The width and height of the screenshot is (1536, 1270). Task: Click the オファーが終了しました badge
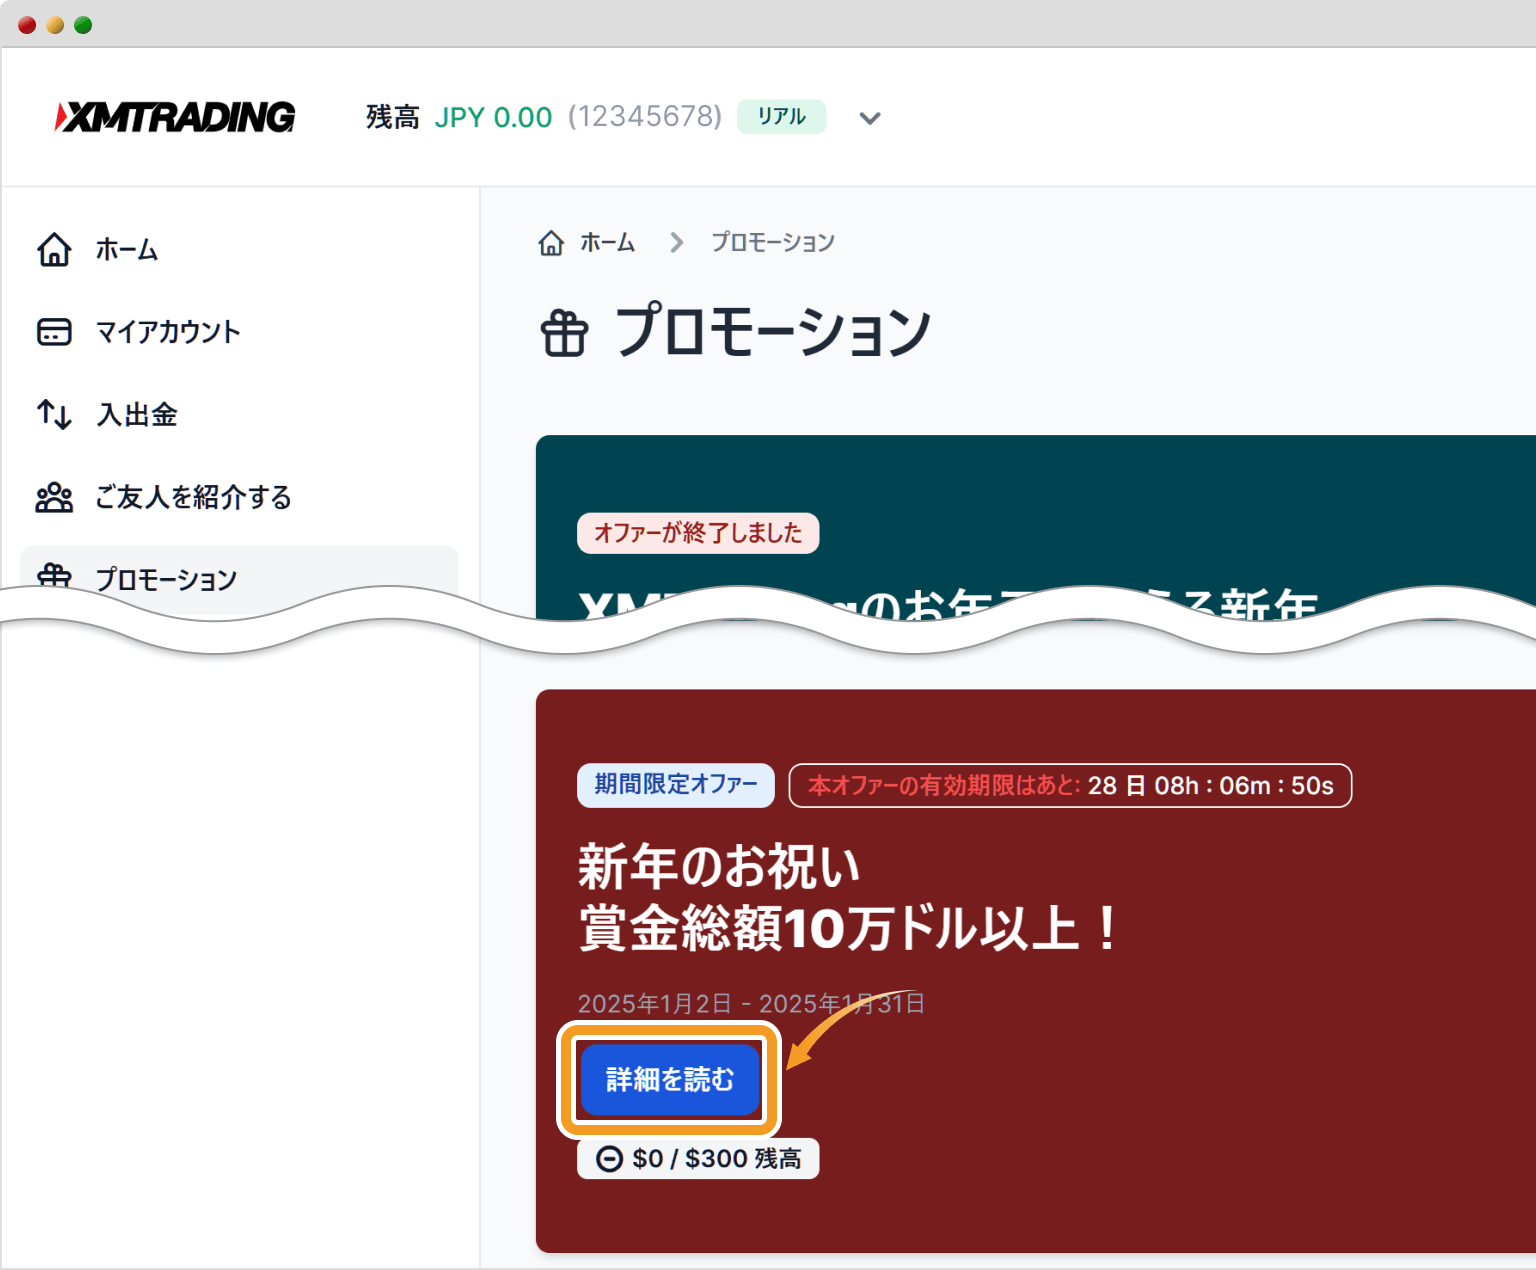pyautogui.click(x=698, y=533)
